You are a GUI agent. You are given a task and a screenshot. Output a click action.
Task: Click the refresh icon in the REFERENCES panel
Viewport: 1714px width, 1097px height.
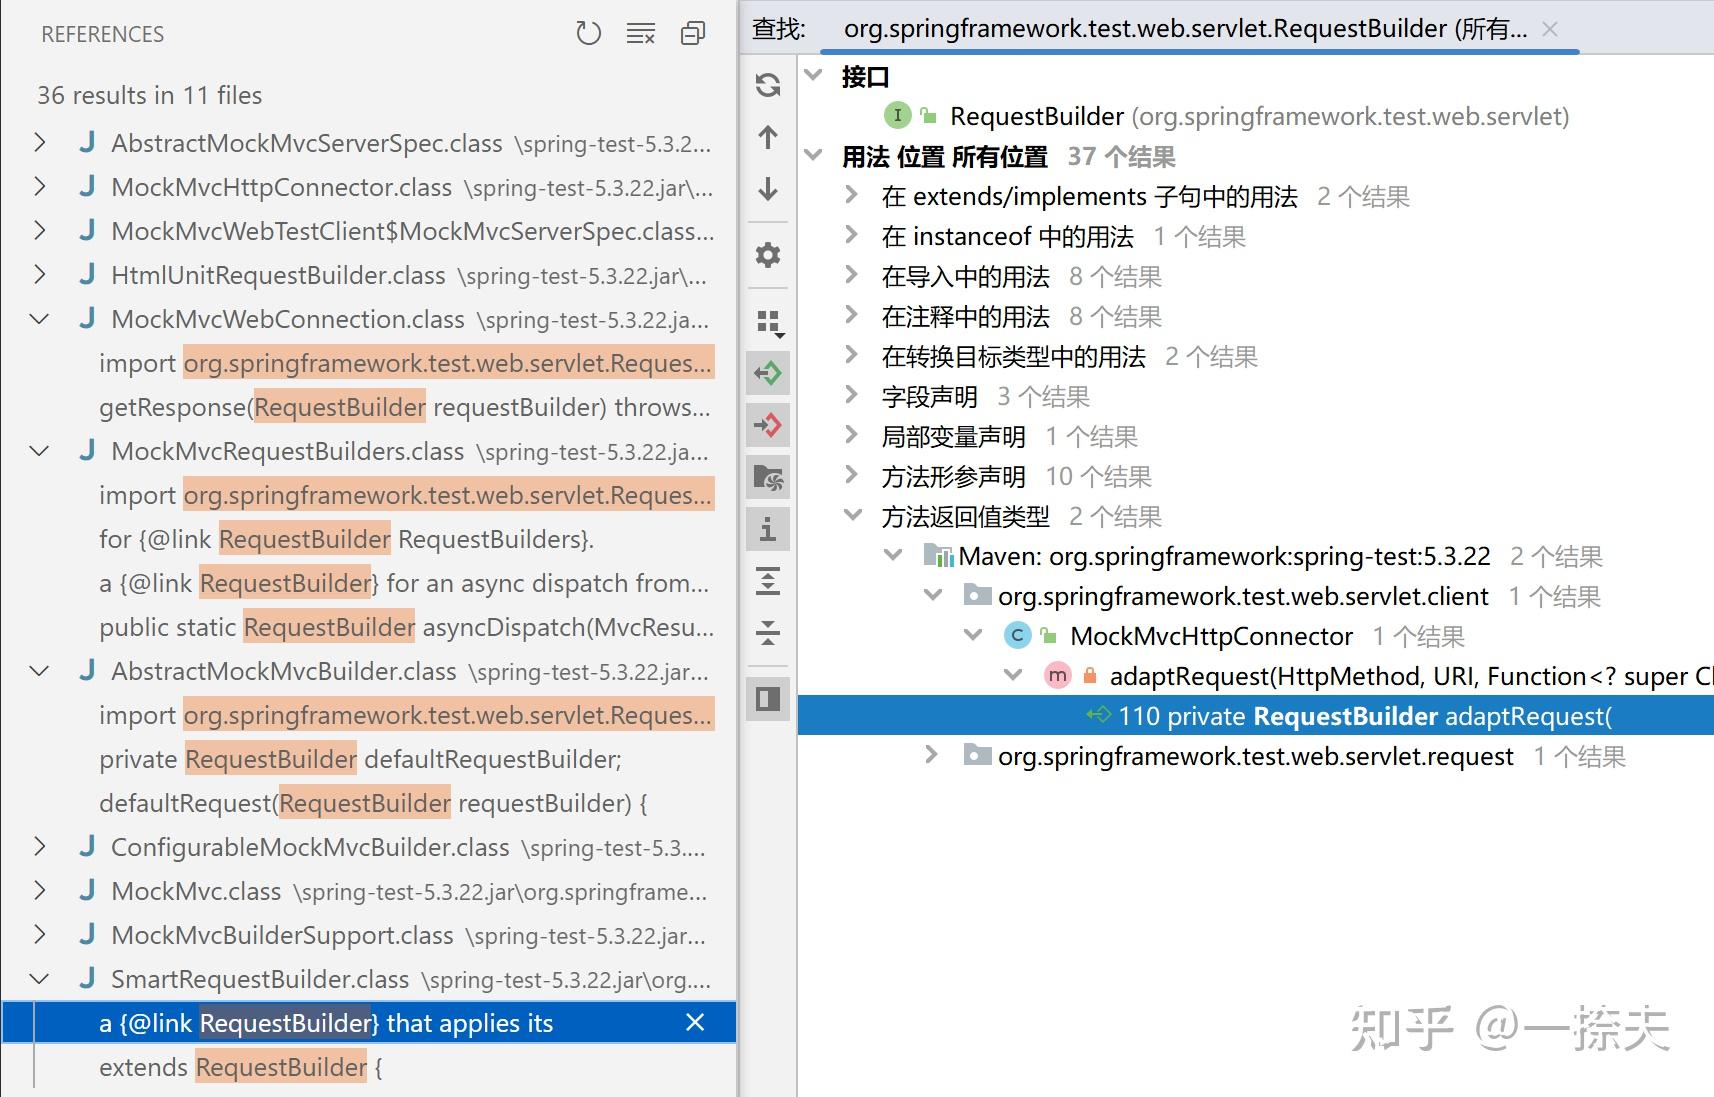coord(589,33)
